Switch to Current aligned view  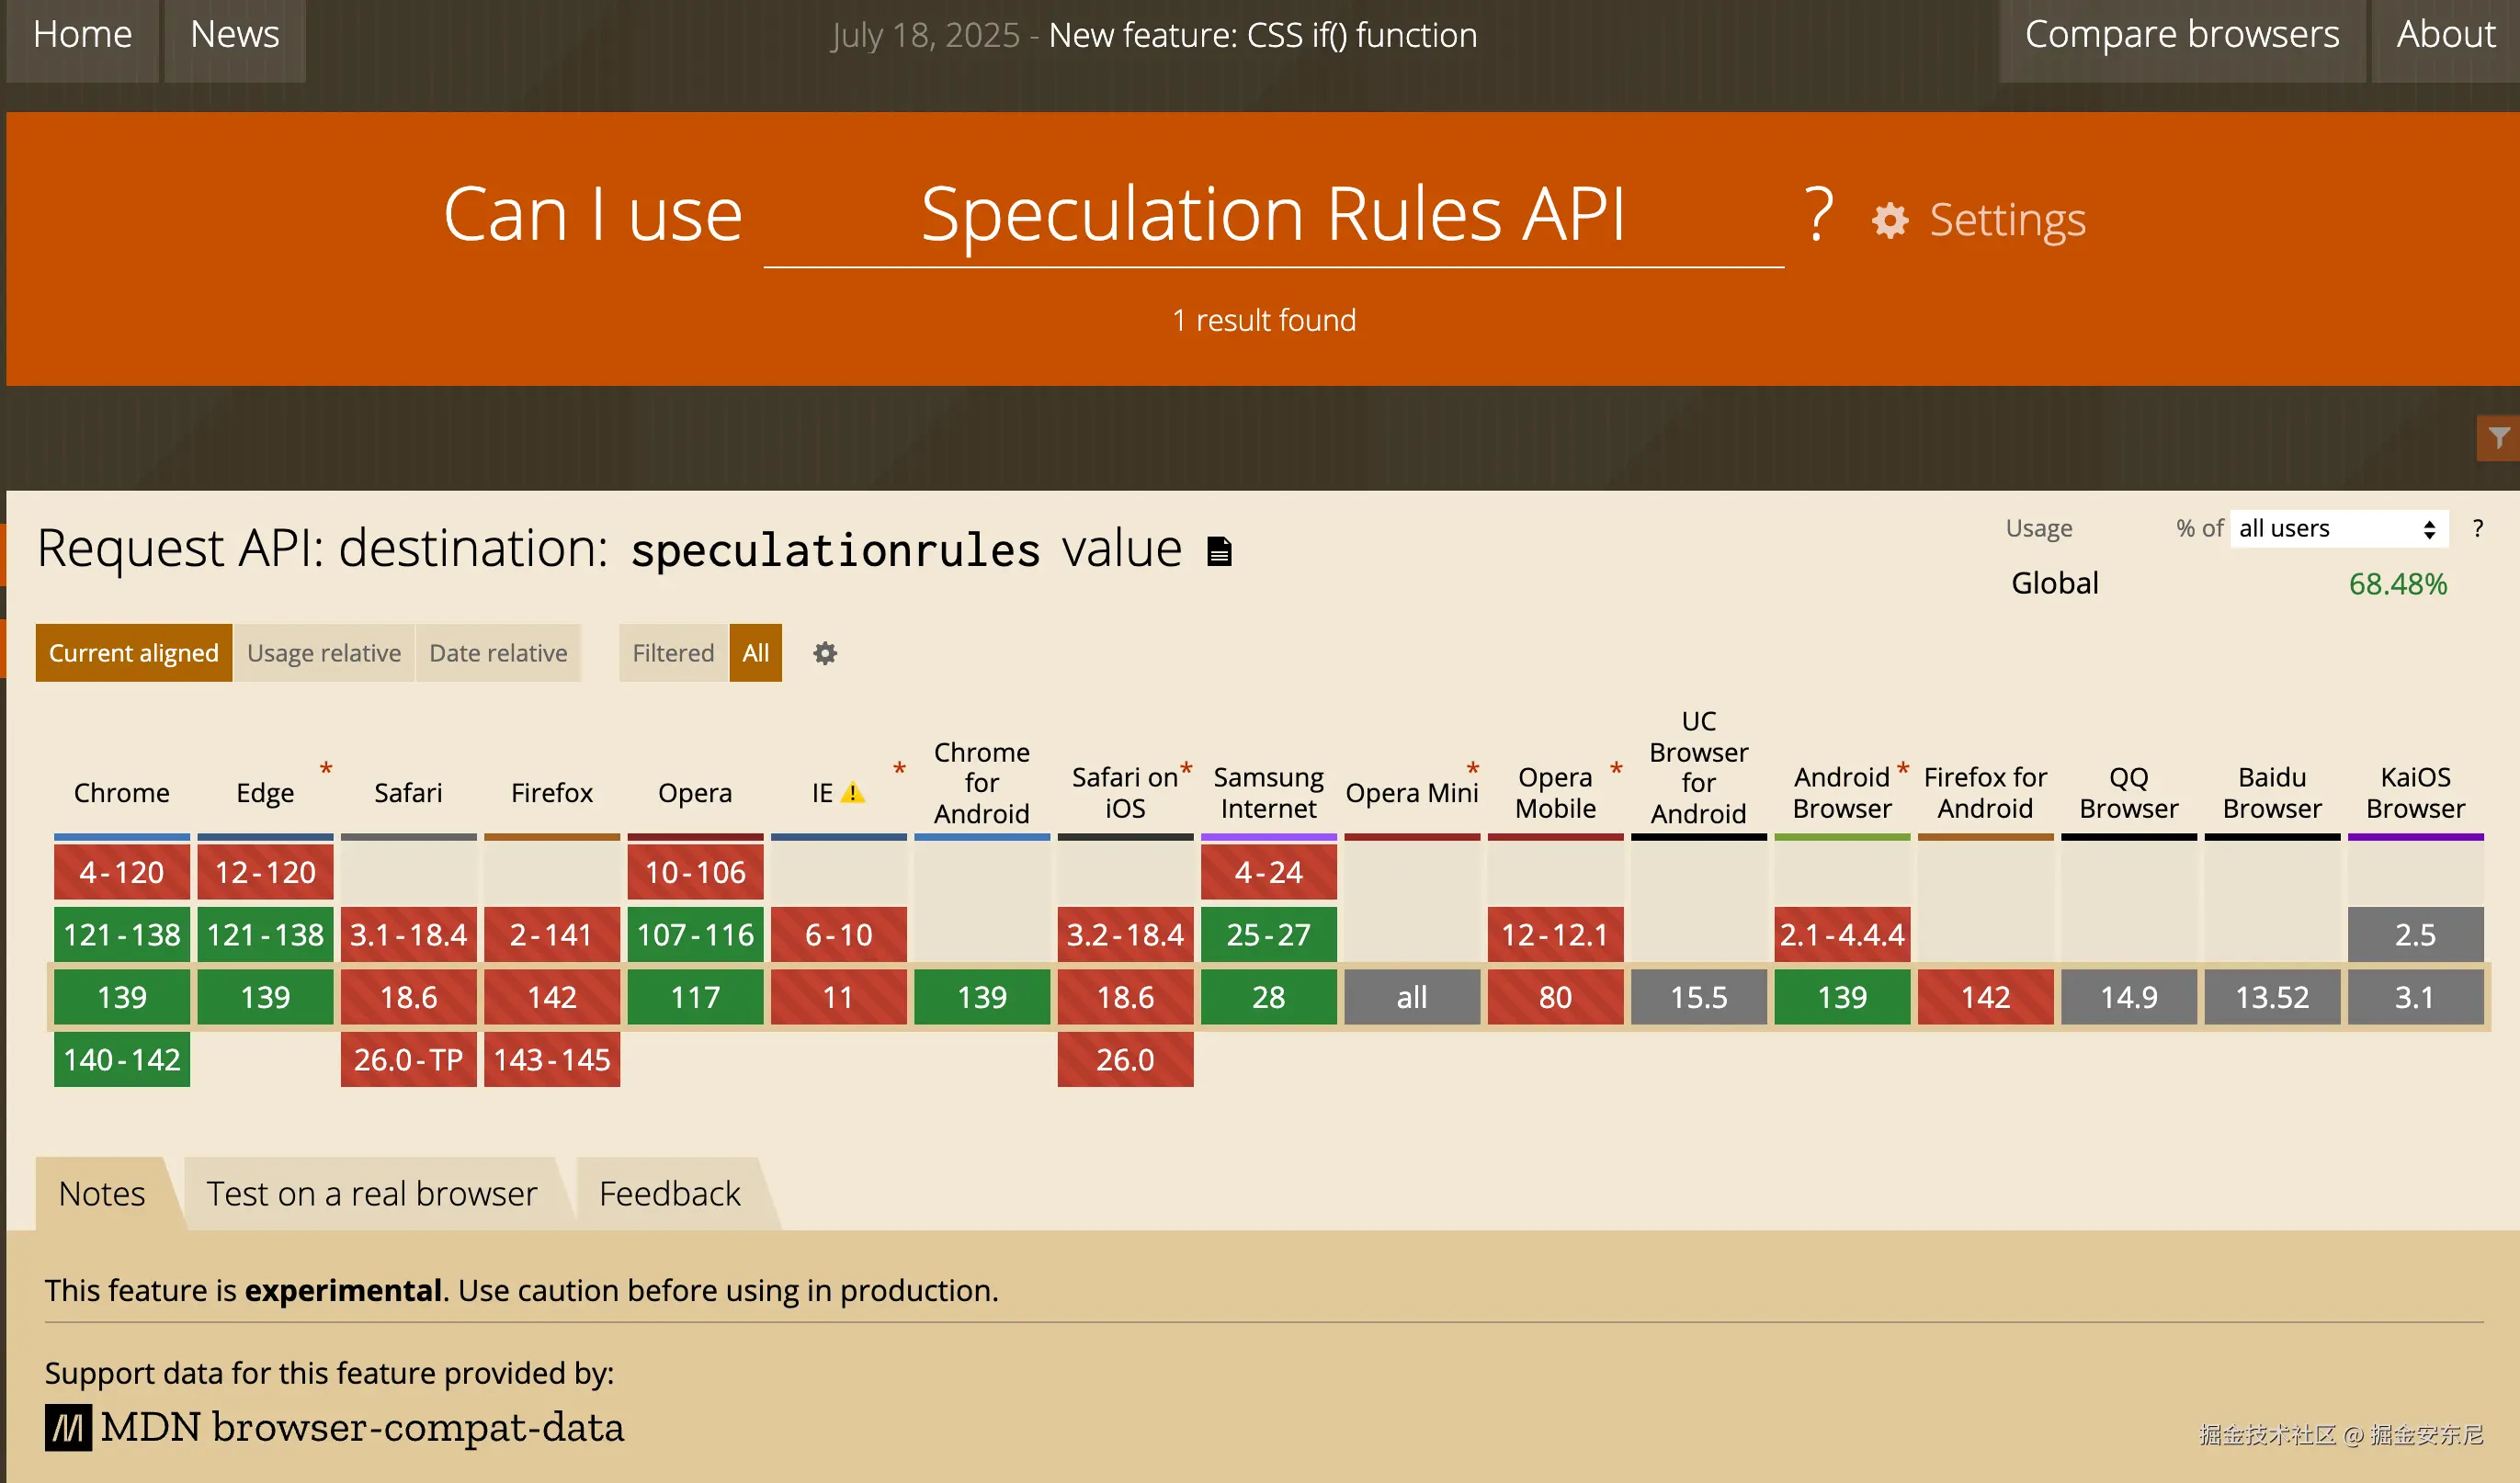click(x=133, y=653)
